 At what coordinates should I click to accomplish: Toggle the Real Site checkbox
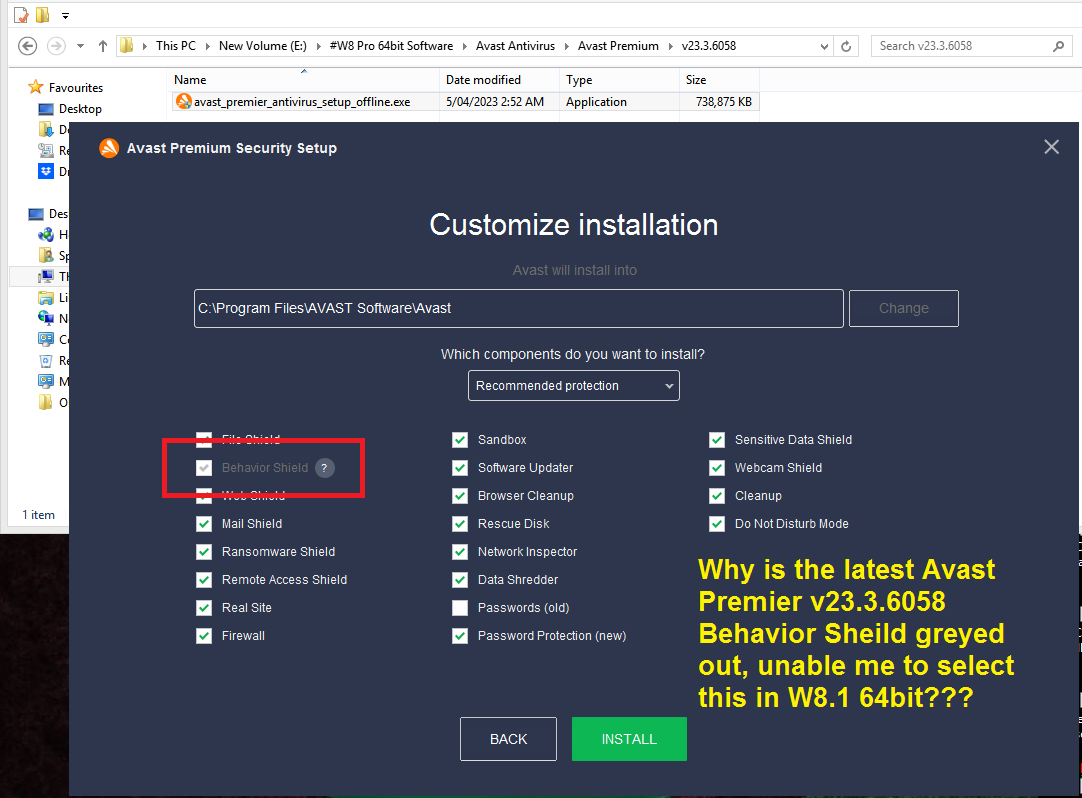click(204, 608)
